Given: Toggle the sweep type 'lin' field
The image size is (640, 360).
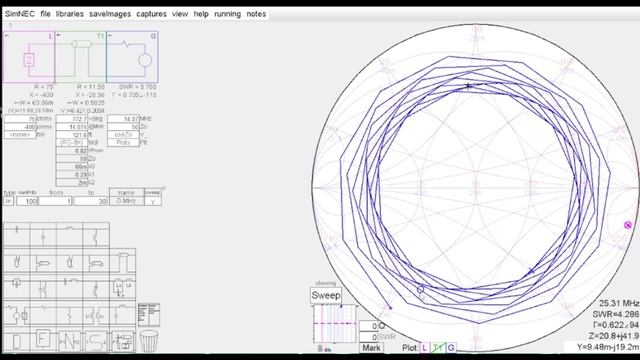Looking at the screenshot, I should 9,201.
